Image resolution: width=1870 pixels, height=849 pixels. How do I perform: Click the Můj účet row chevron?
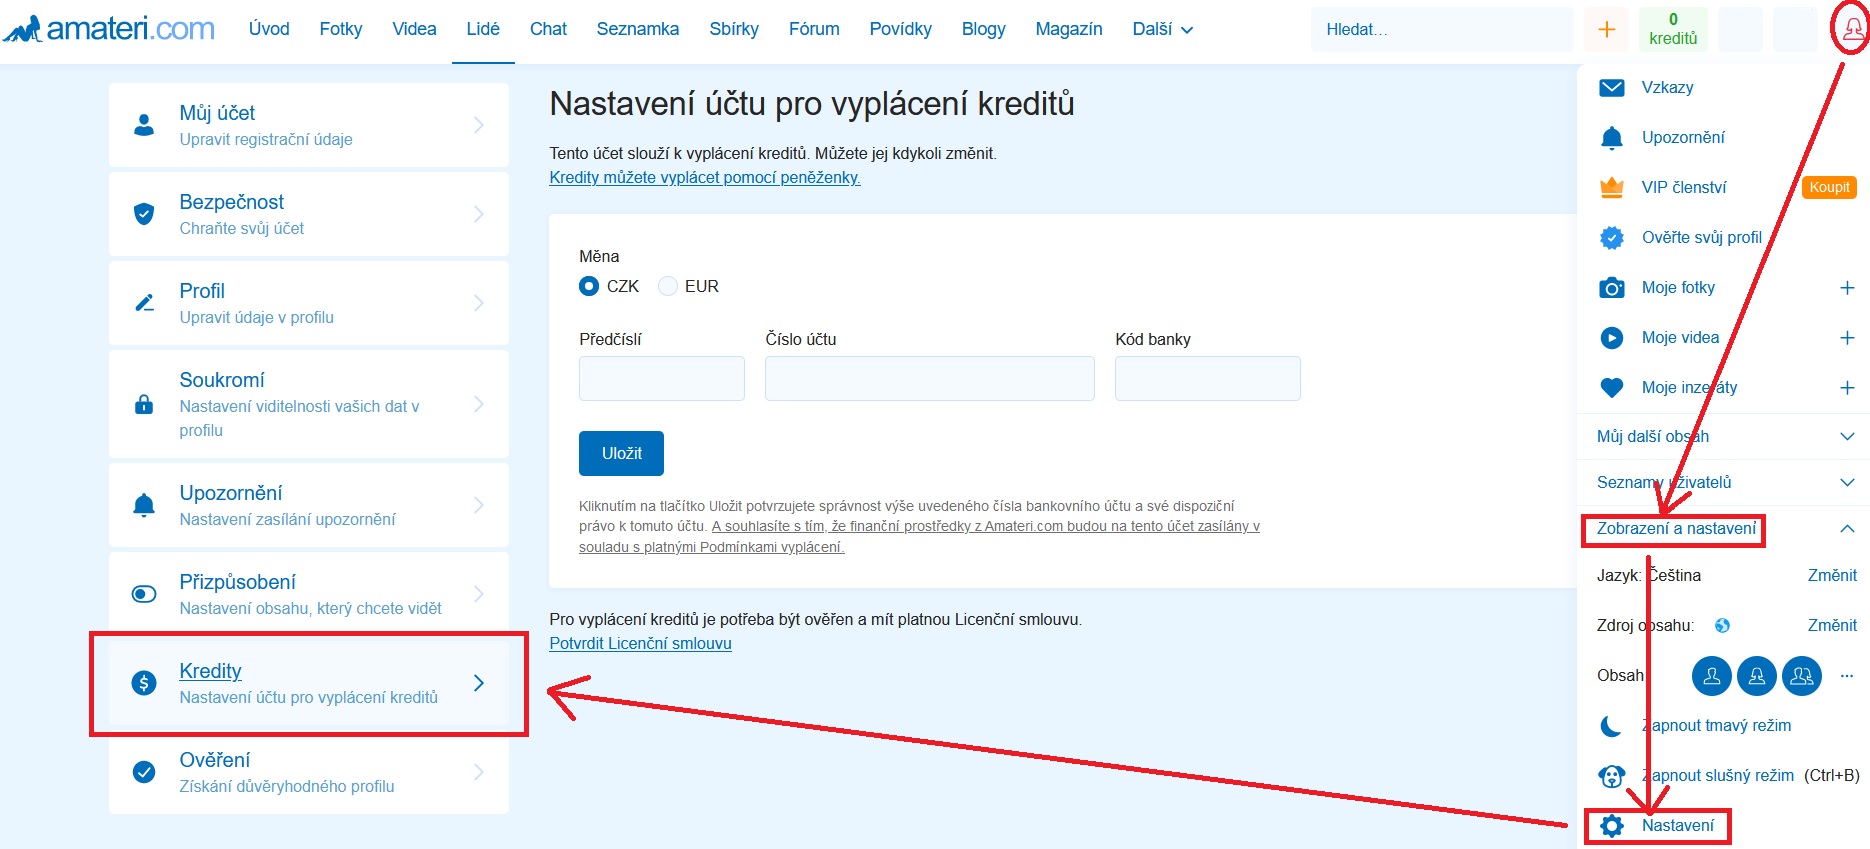(x=479, y=125)
